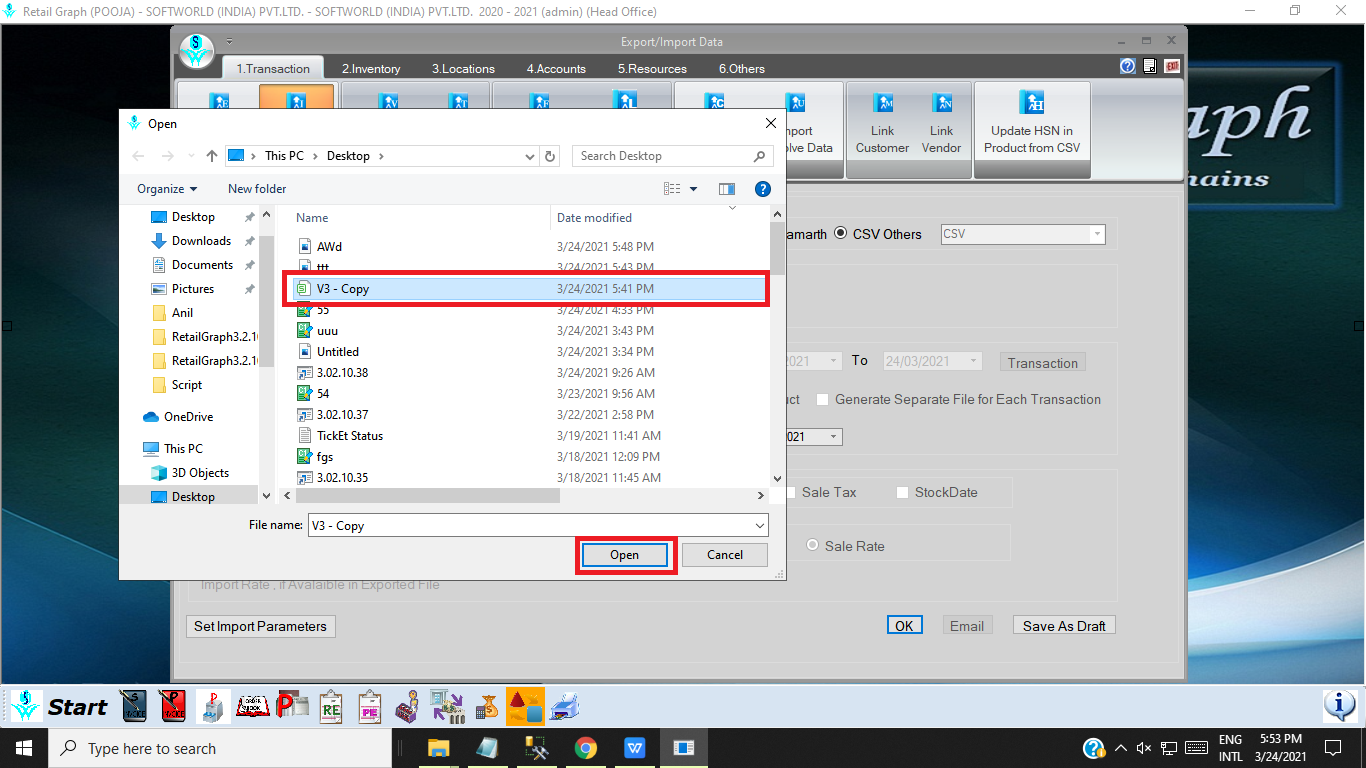Click the money bag calculator icon

tap(487, 707)
